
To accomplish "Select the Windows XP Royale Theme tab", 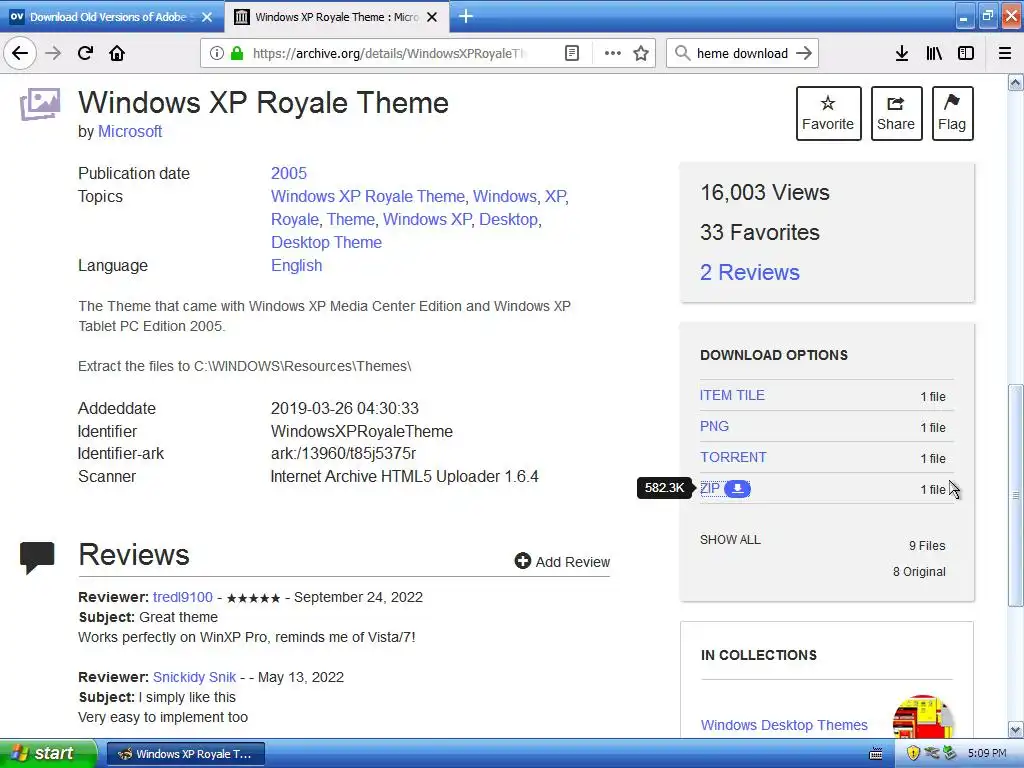I will point(336,17).
